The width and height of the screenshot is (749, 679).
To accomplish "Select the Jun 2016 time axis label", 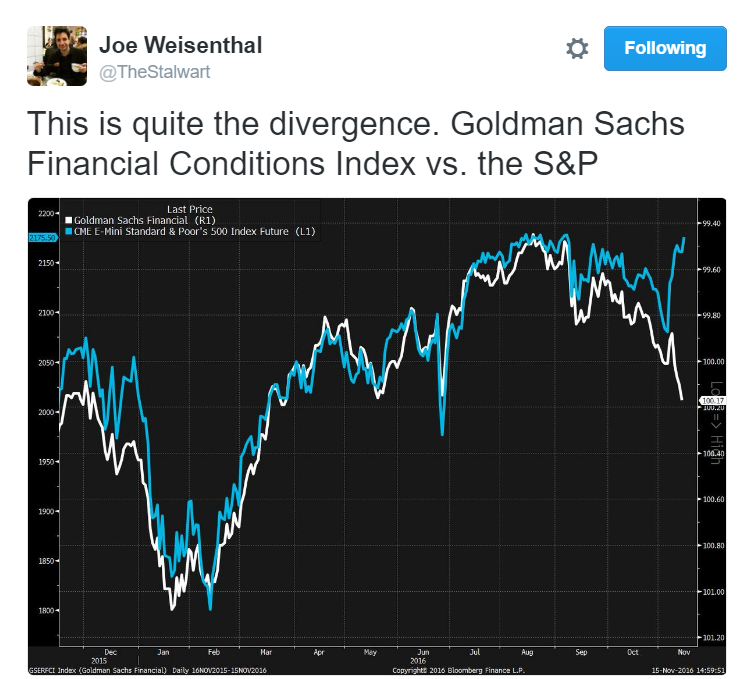I will click(x=418, y=656).
